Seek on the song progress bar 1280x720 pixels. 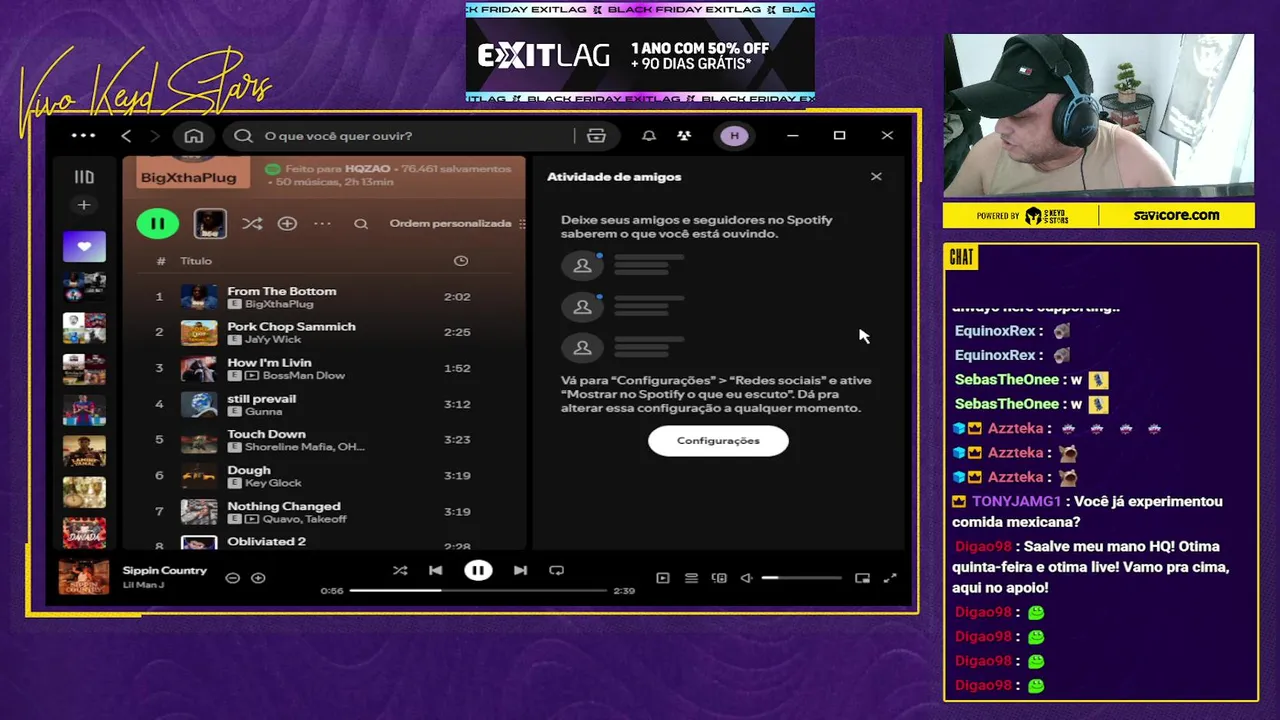click(x=478, y=591)
